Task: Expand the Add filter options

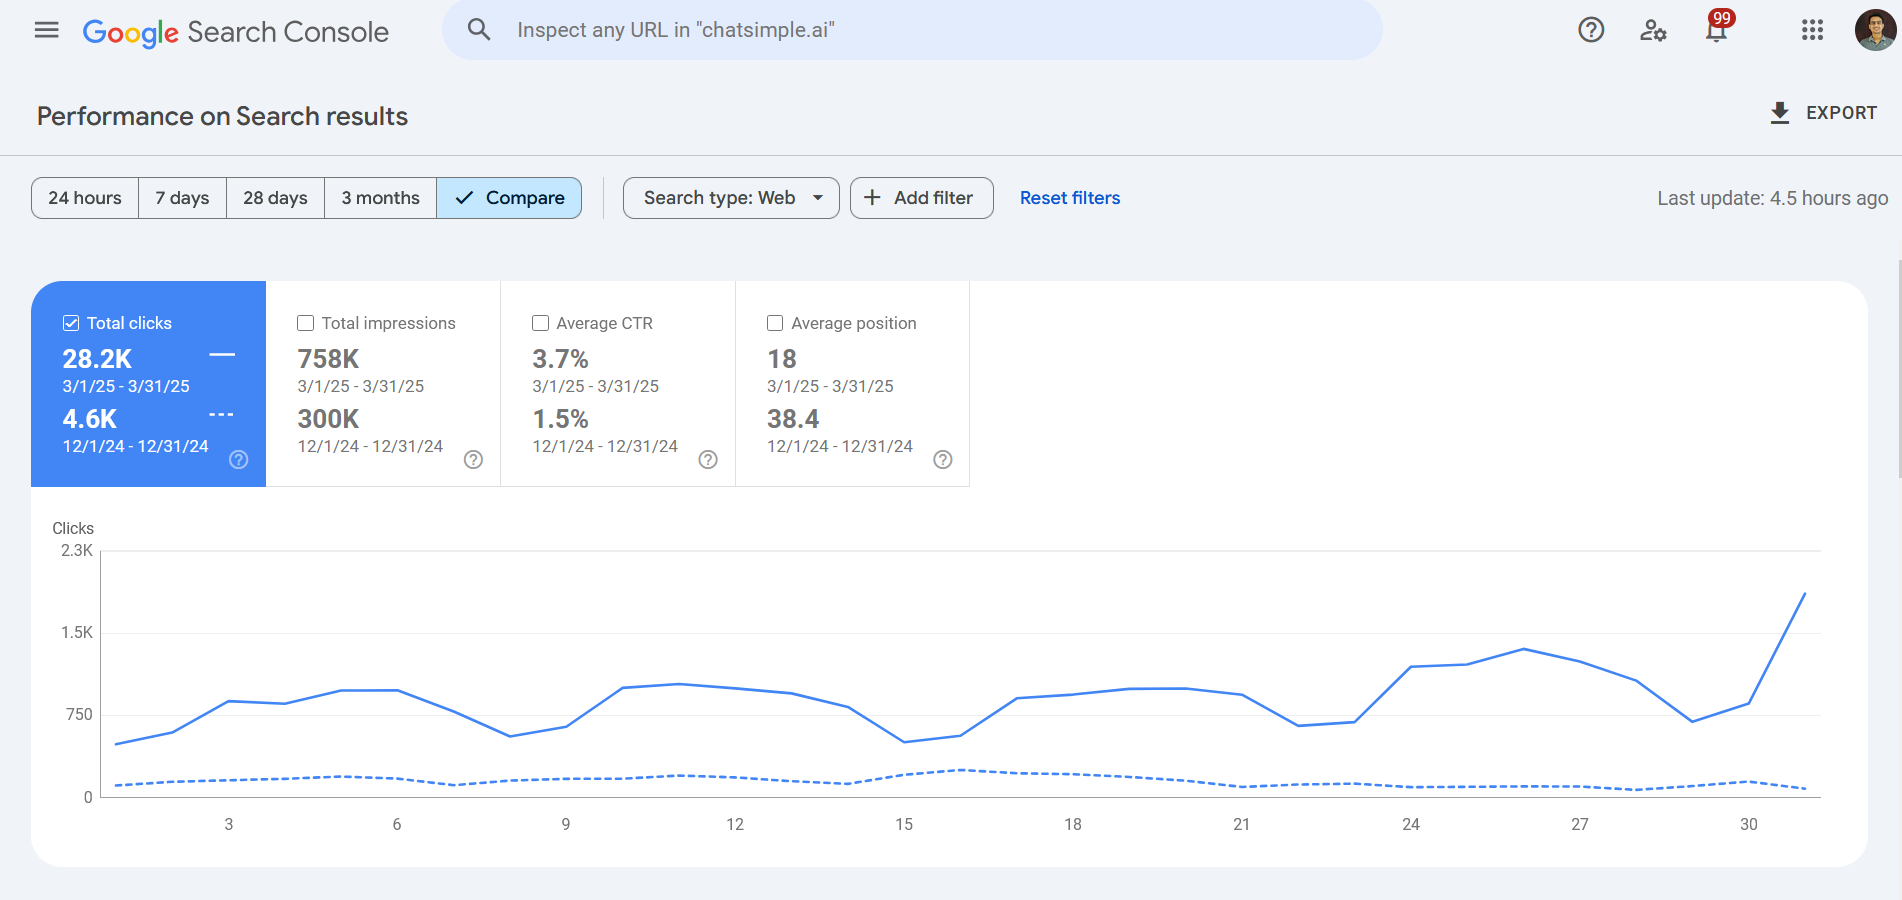Action: [x=921, y=197]
